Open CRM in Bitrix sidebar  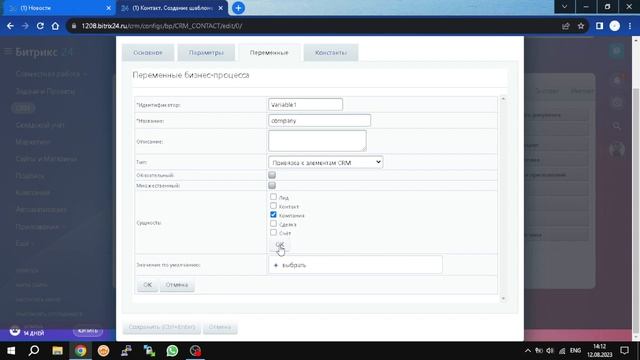23,108
